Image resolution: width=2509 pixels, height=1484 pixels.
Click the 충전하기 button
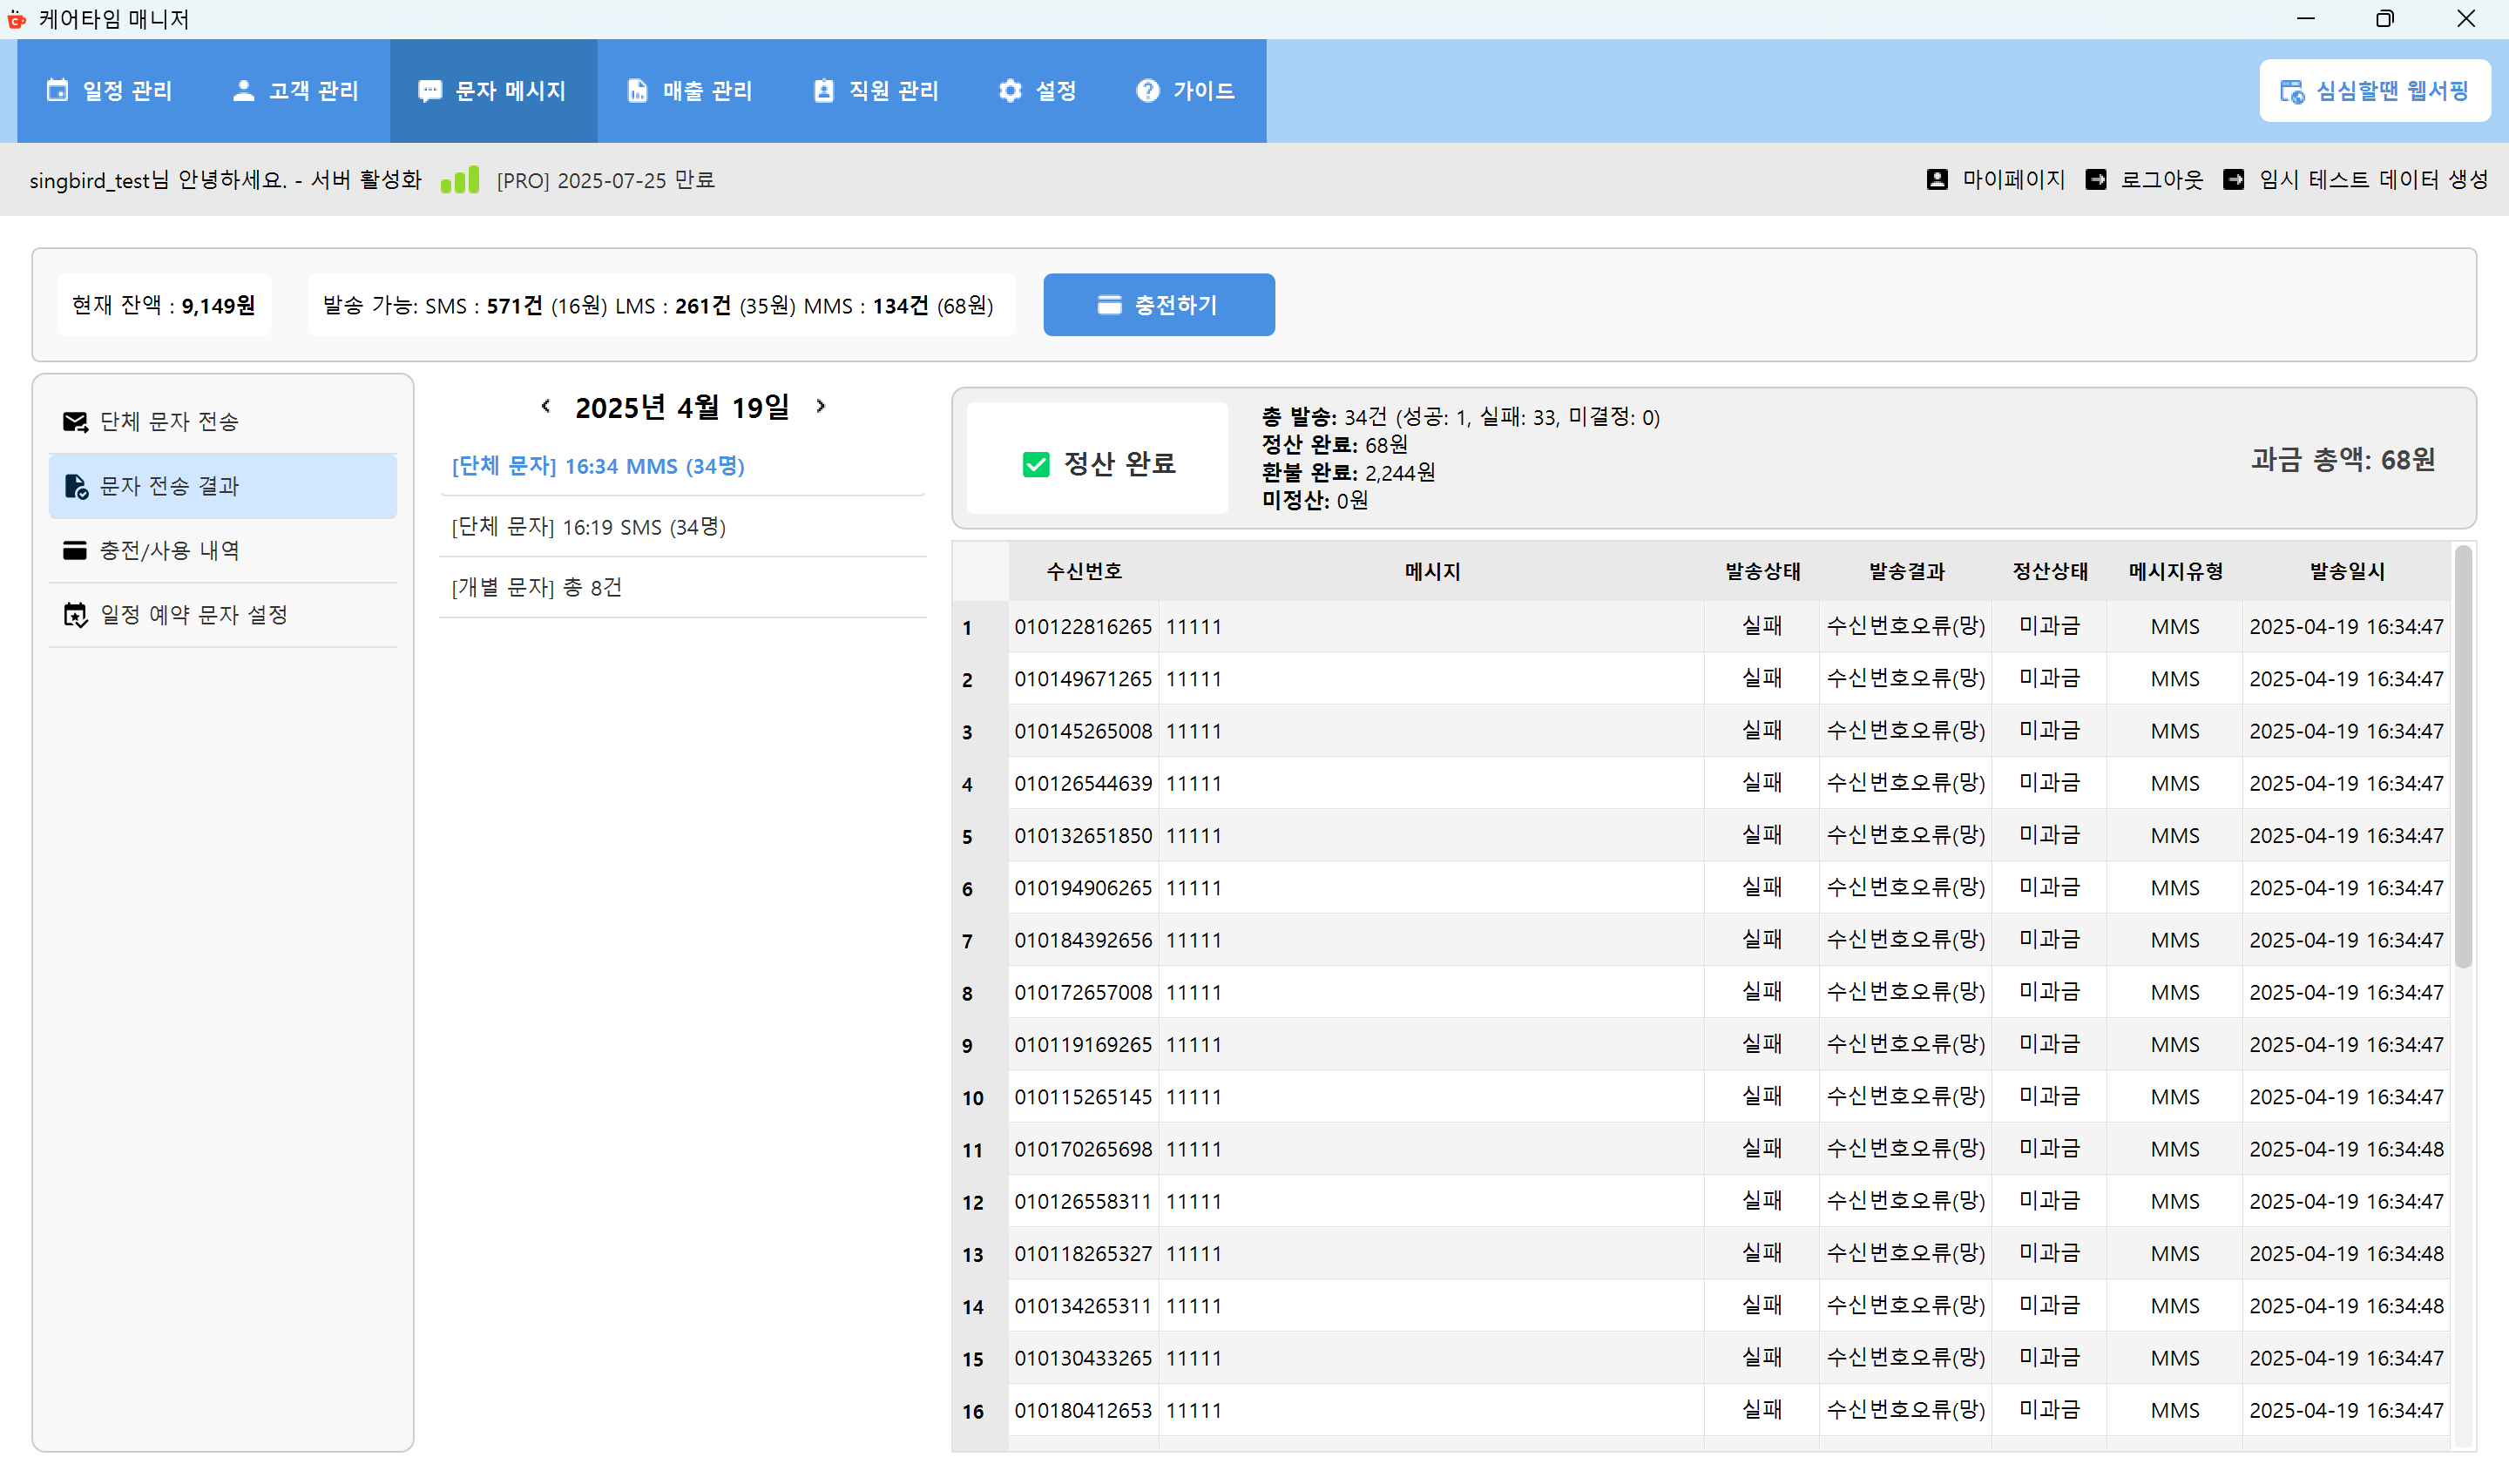[x=1159, y=304]
